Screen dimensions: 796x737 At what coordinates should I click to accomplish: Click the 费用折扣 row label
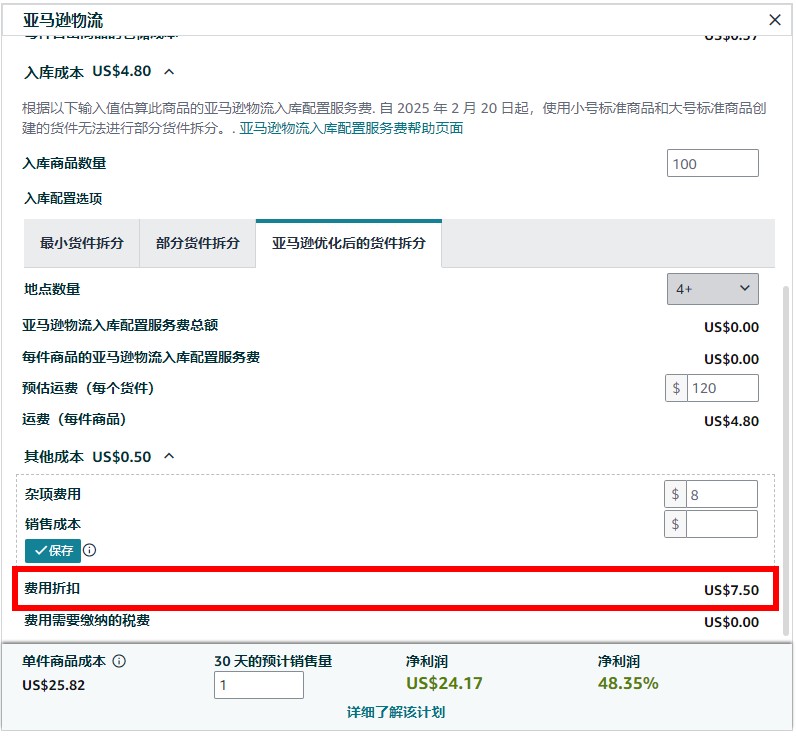coord(52,588)
